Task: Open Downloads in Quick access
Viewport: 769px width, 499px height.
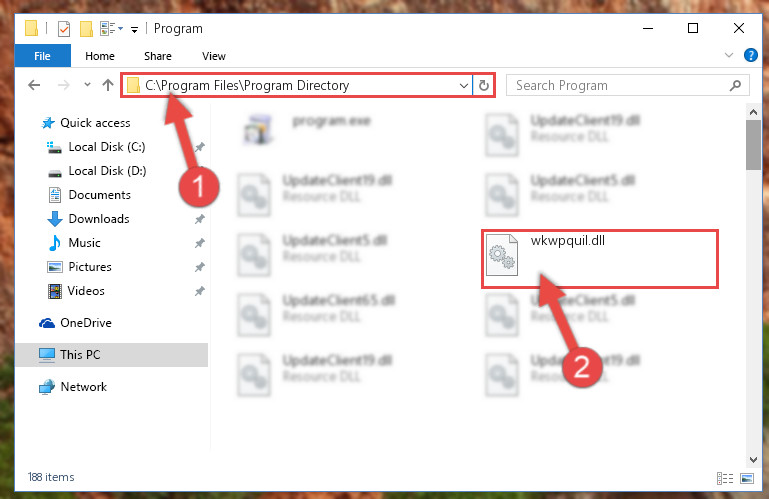Action: click(x=99, y=219)
